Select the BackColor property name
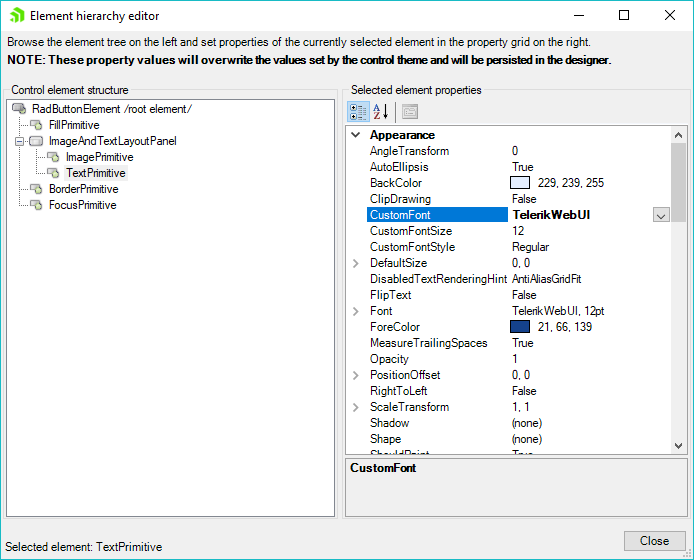This screenshot has height=560, width=694. coord(396,183)
